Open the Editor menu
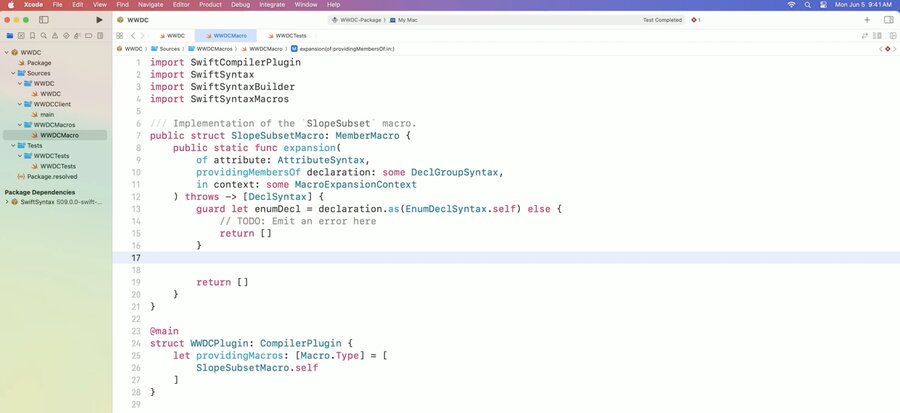The height and width of the screenshot is (413, 900). tap(181, 5)
